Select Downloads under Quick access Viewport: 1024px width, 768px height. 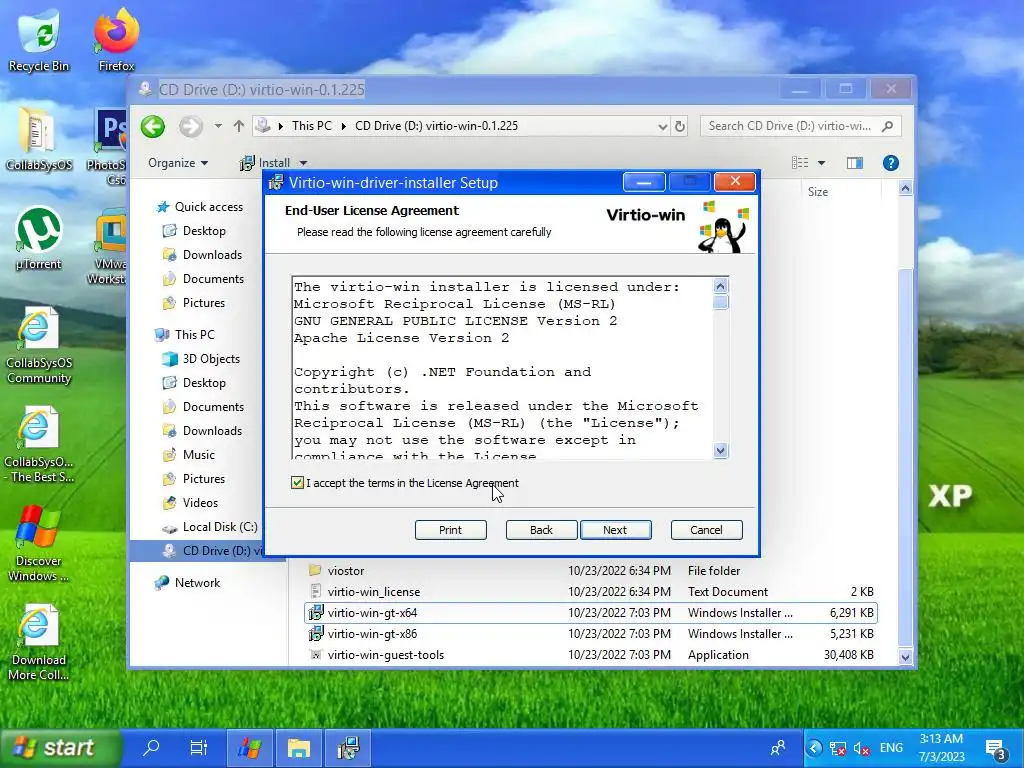[x=212, y=255]
